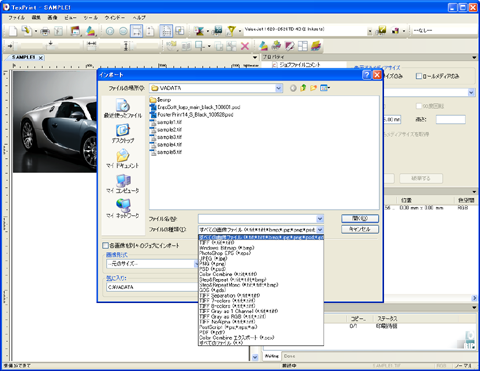This screenshot has width=480, height=371.
Task: Click the fit-to-width view icon
Action: pyautogui.click(x=136, y=31)
